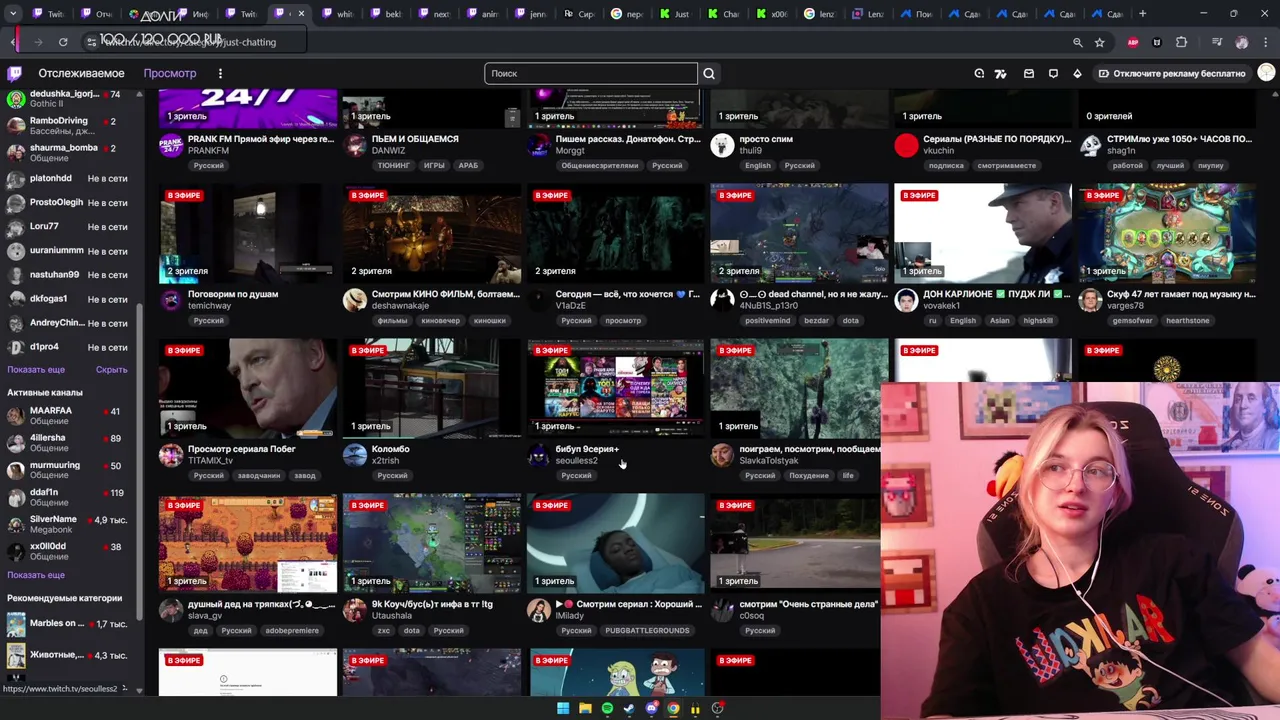
Task: Click the Поиск search field
Action: pyautogui.click(x=591, y=73)
